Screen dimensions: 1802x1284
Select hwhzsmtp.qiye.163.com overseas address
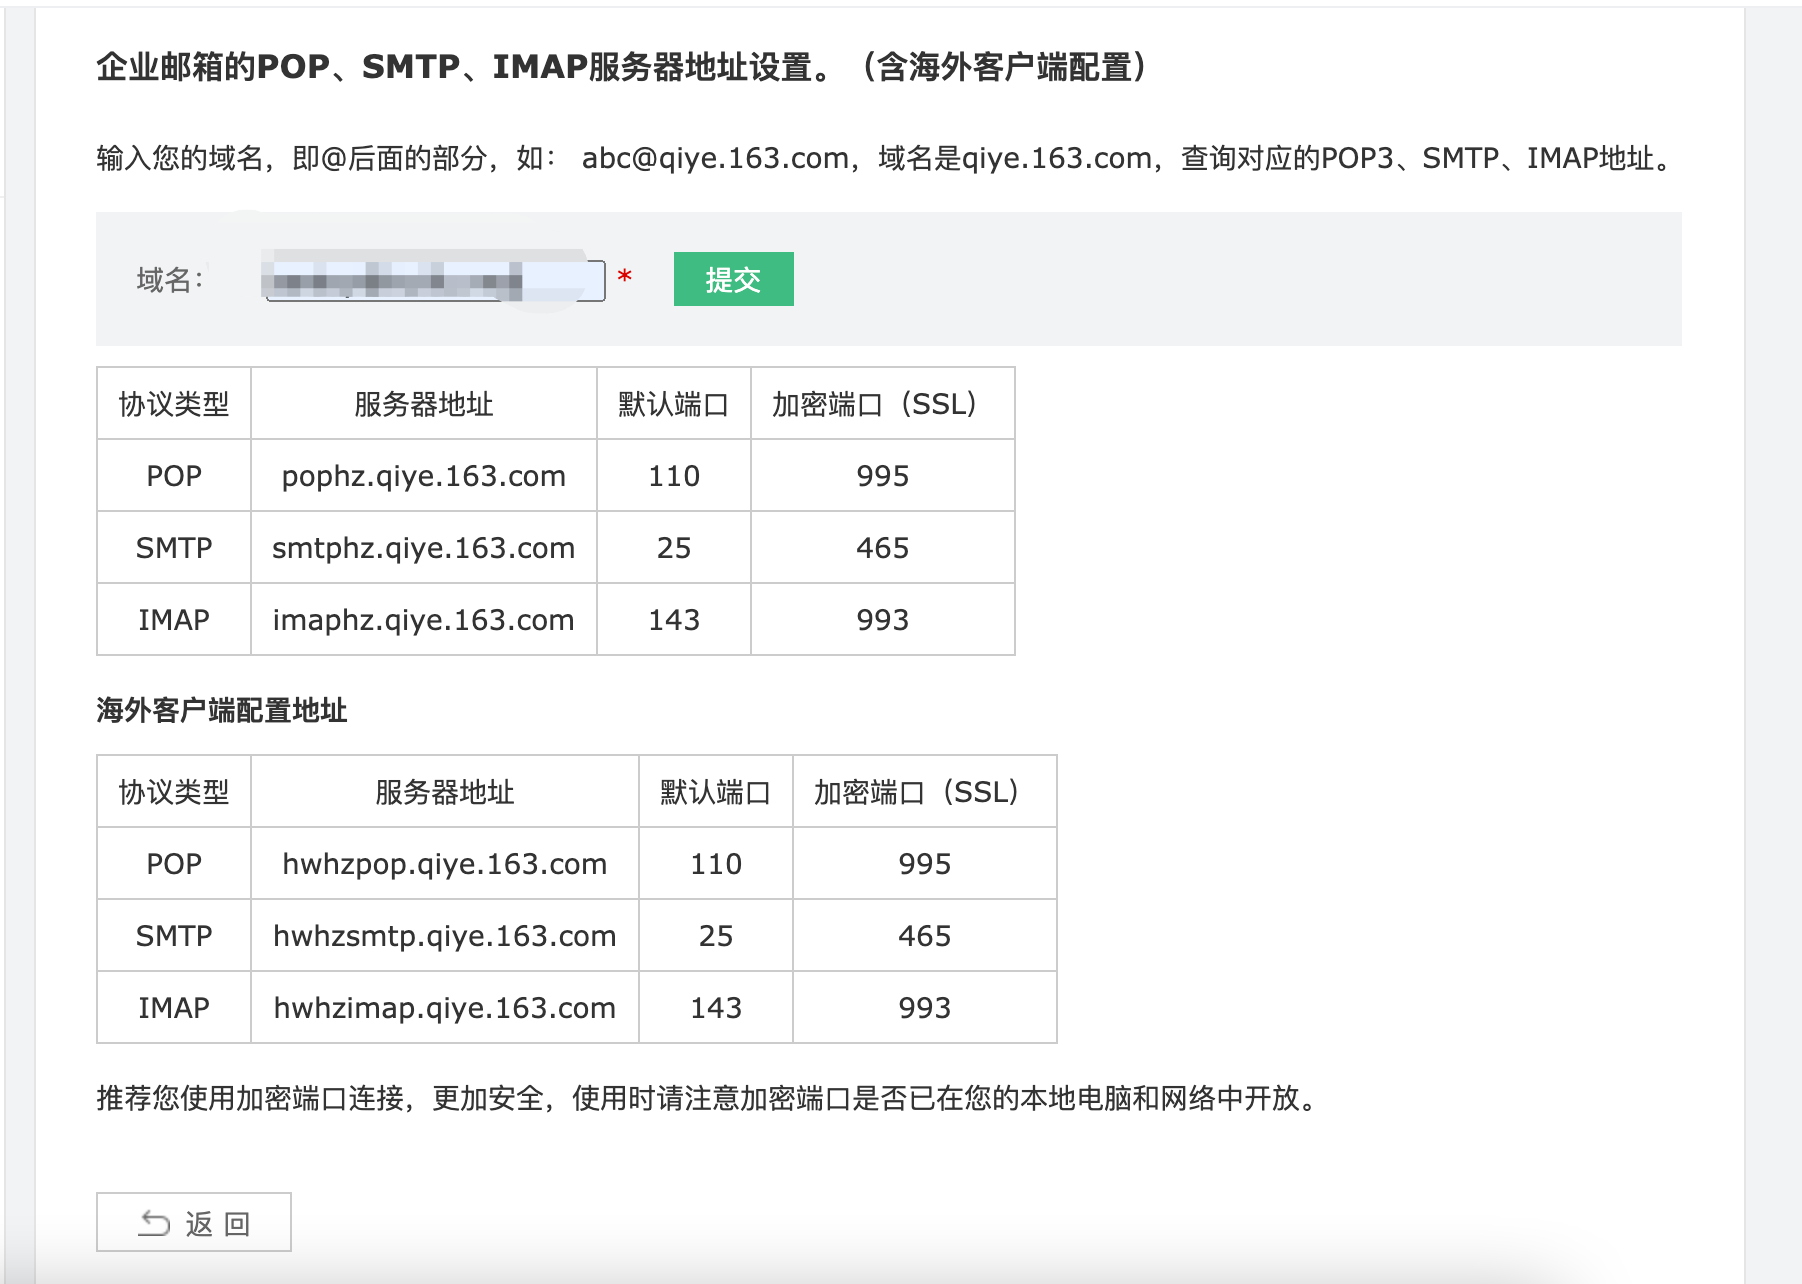445,936
